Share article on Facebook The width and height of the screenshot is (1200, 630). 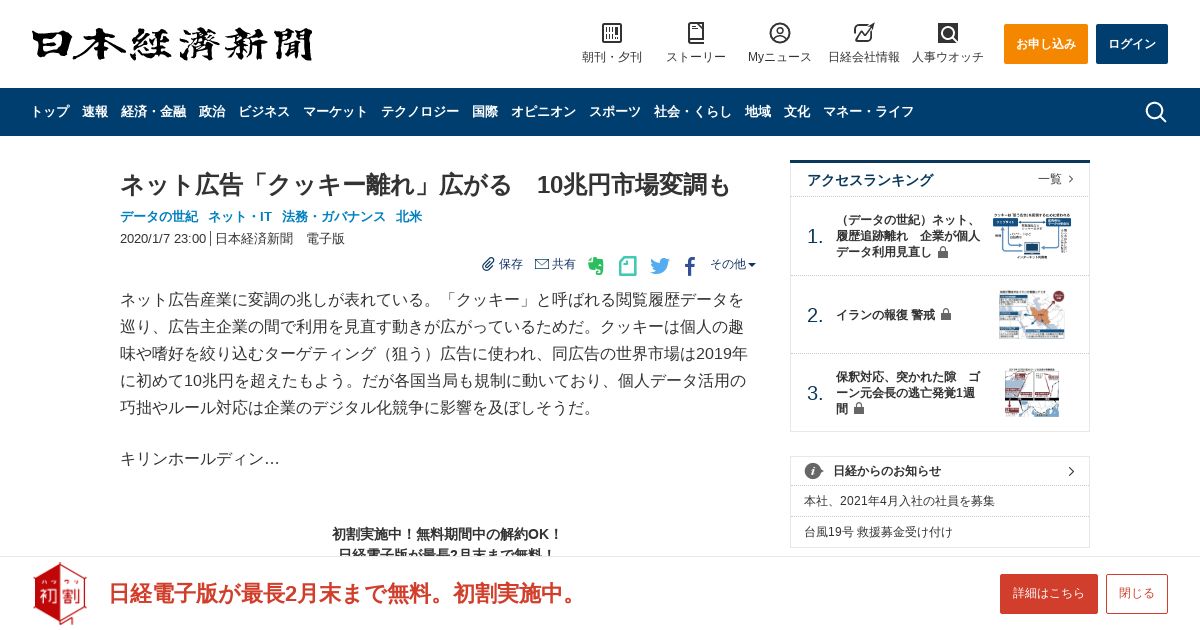pyautogui.click(x=690, y=266)
